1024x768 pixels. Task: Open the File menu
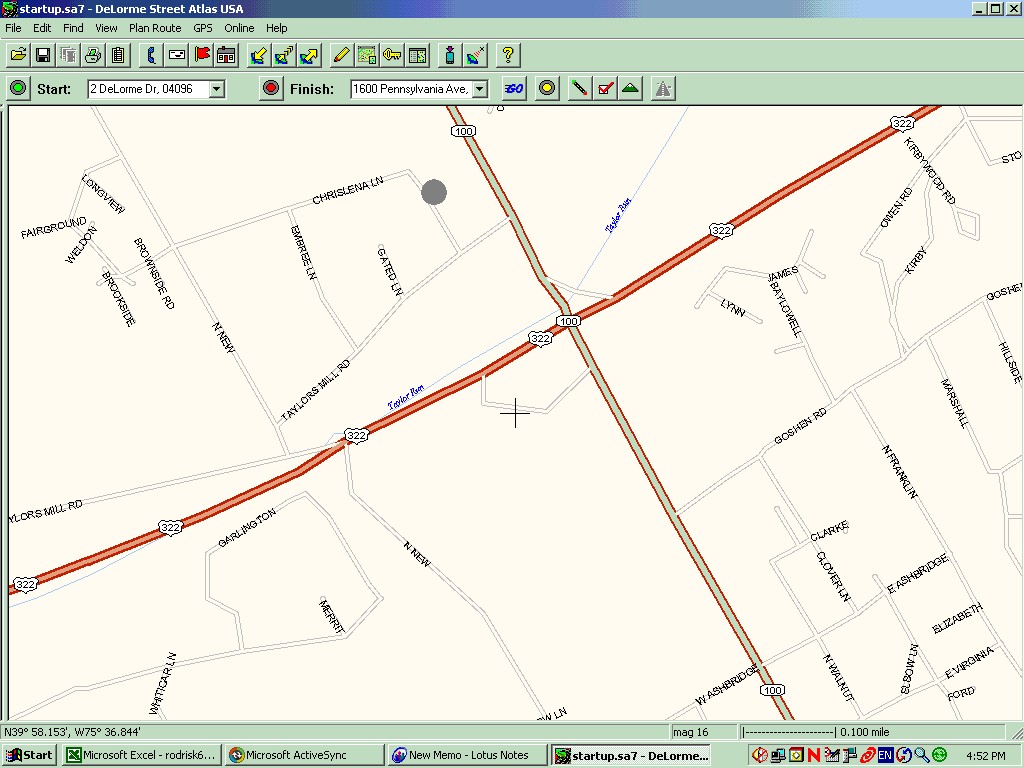(13, 28)
